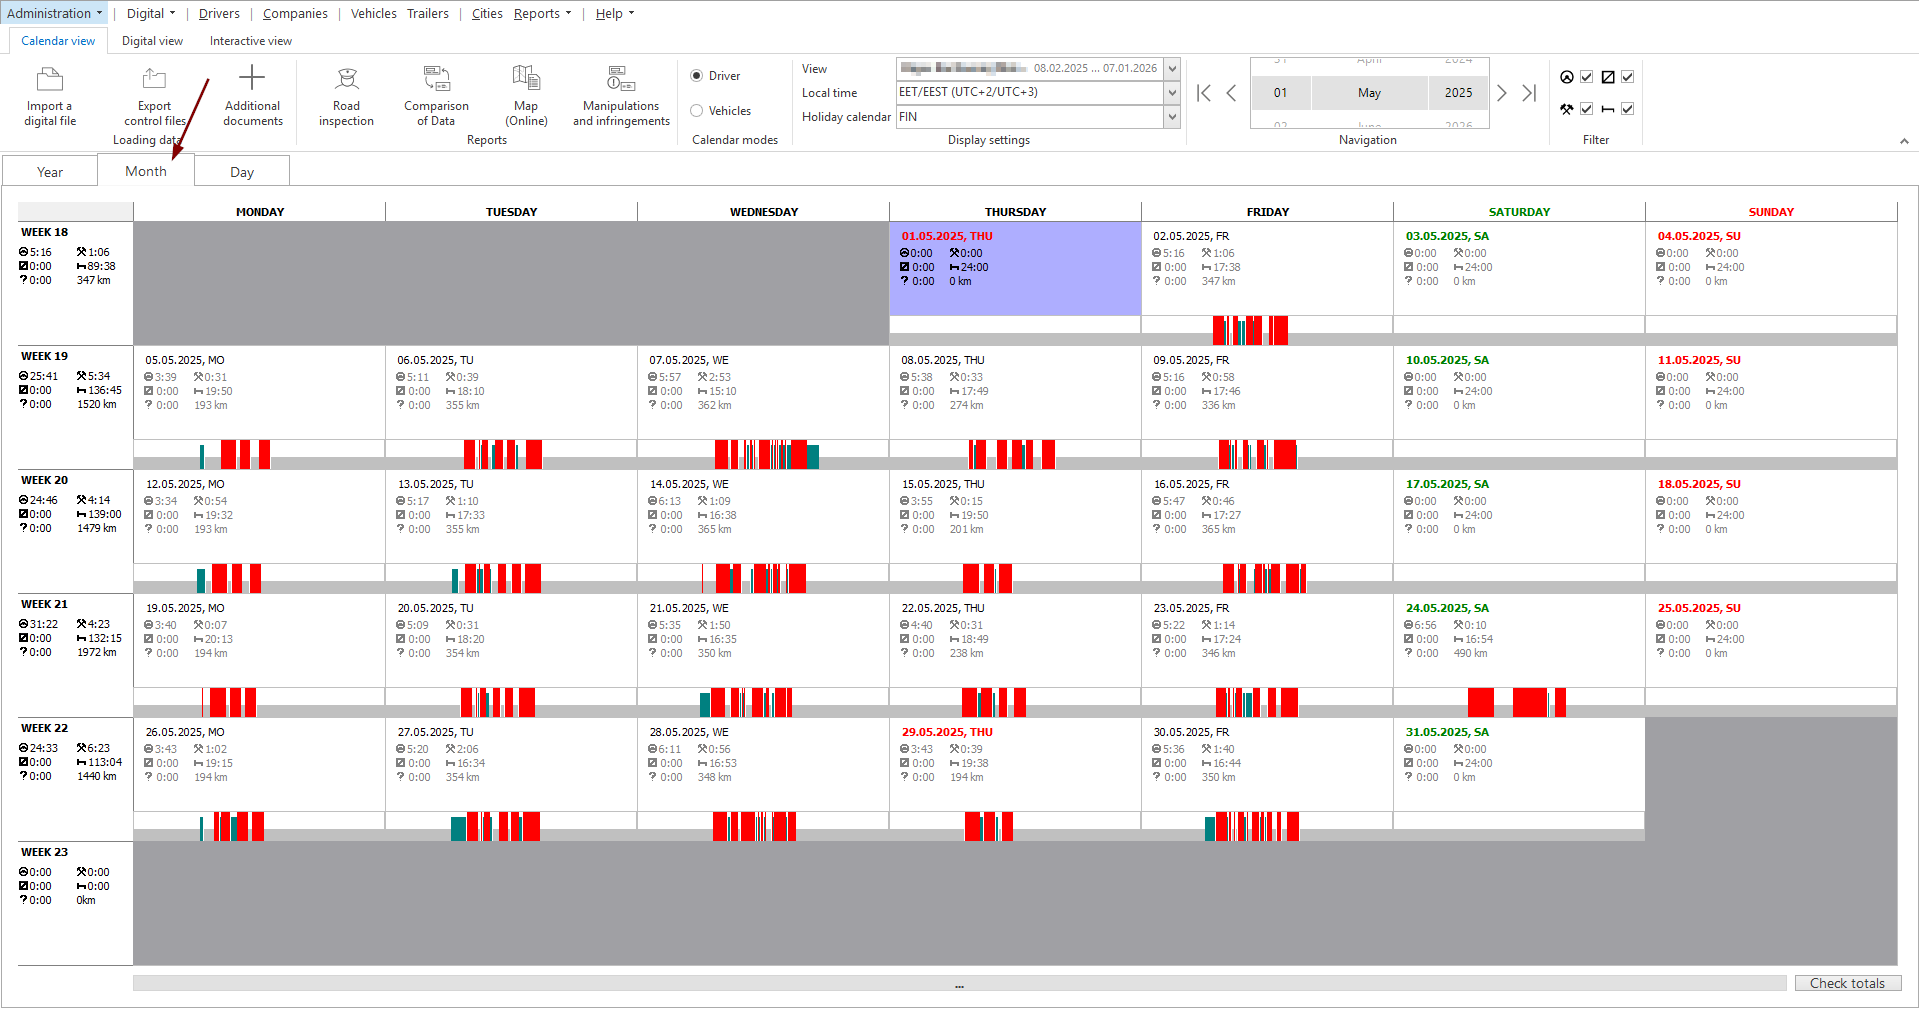
Task: Toggle the driving activity filter checkbox
Action: click(1586, 77)
